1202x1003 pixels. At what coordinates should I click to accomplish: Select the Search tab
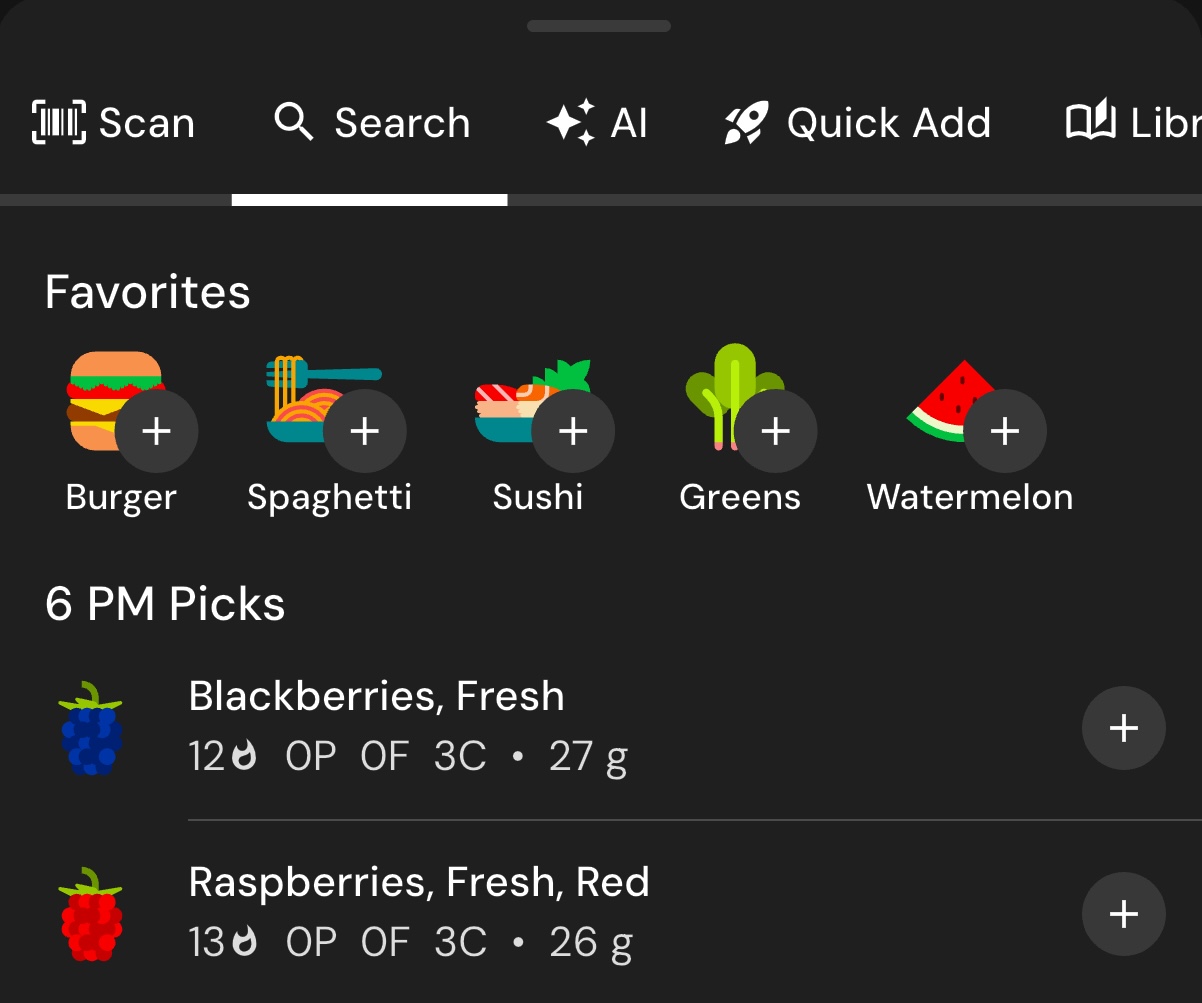[x=371, y=123]
